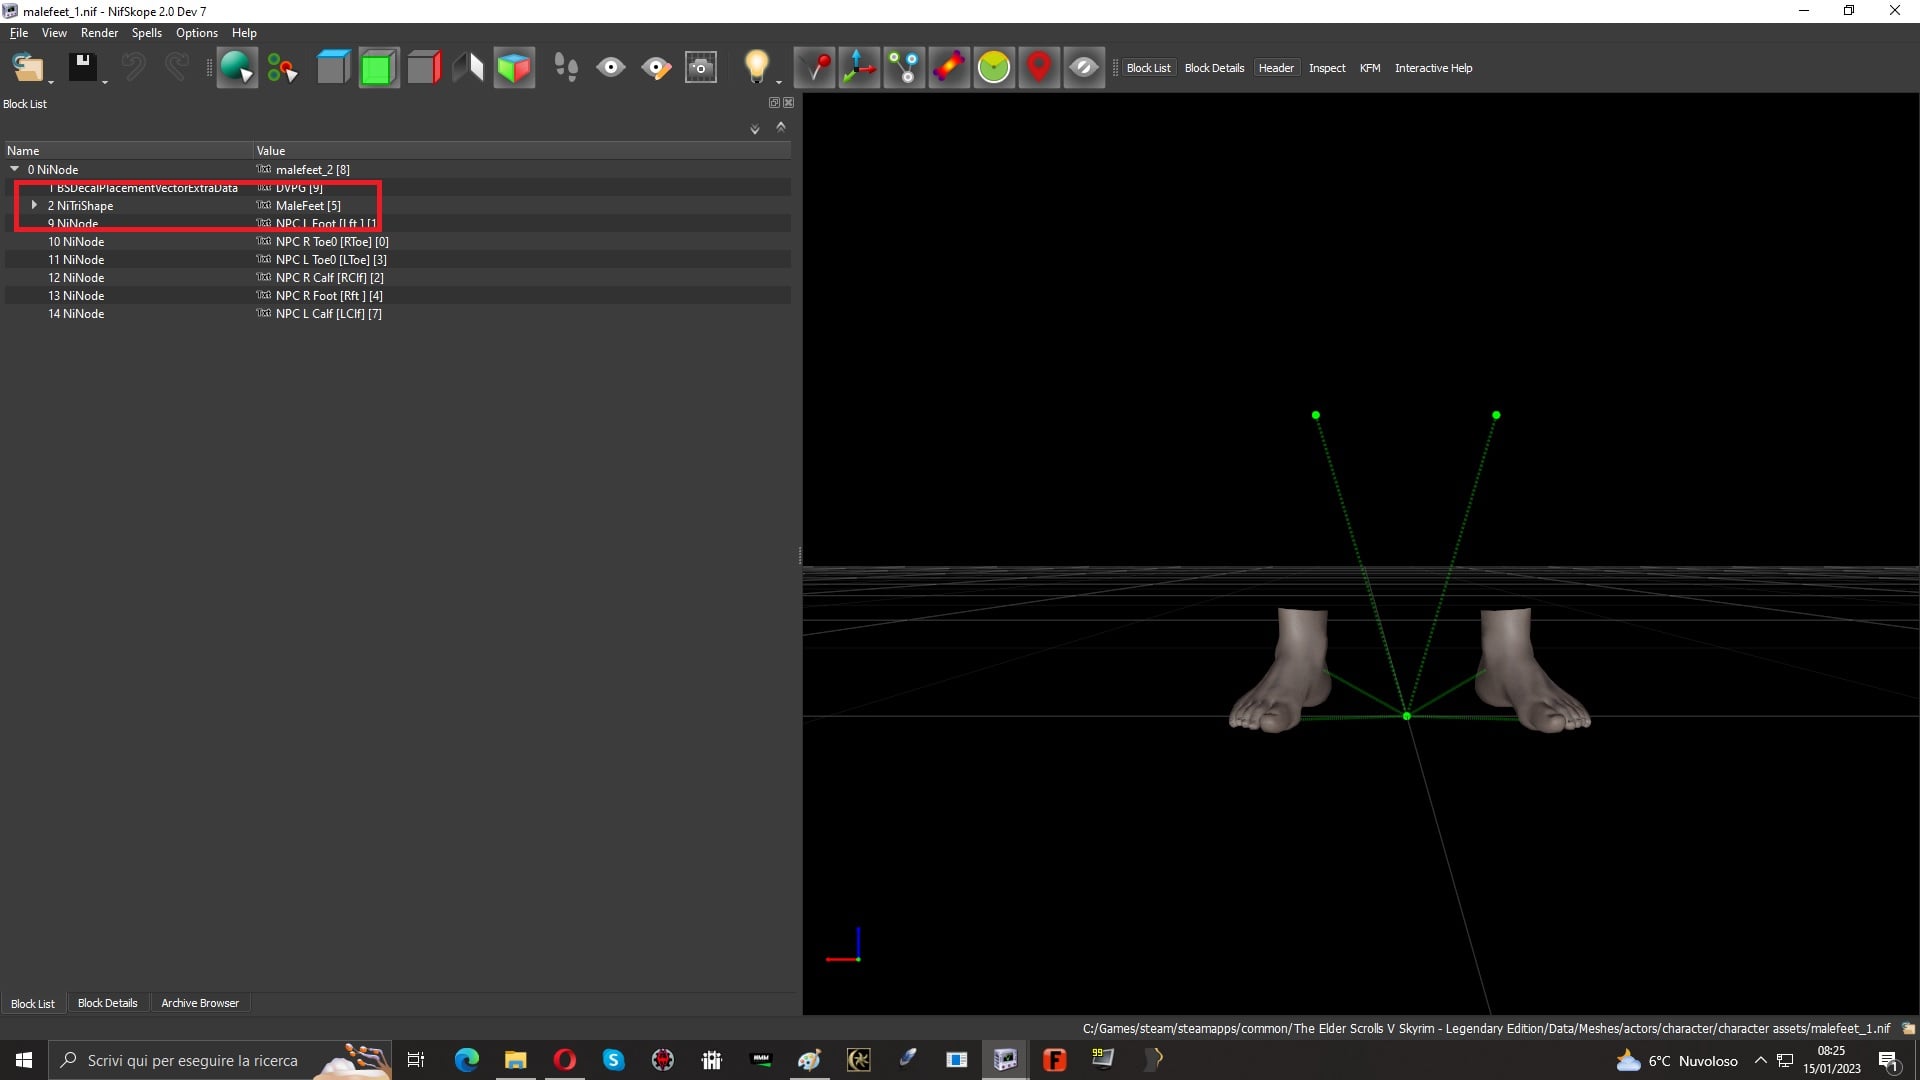Expand the 2 NiTriShape node
1920x1080 pixels.
pos(34,205)
